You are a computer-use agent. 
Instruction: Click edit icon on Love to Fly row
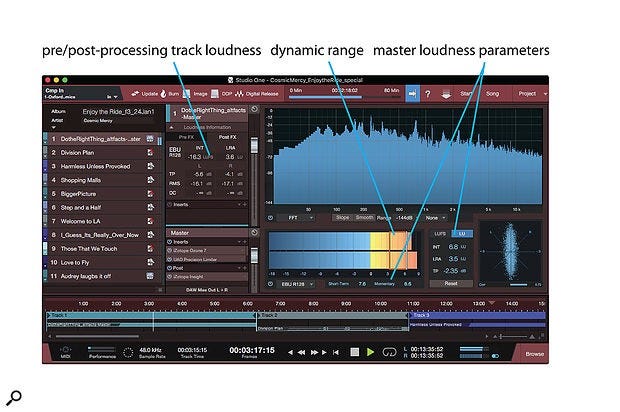(x=150, y=262)
